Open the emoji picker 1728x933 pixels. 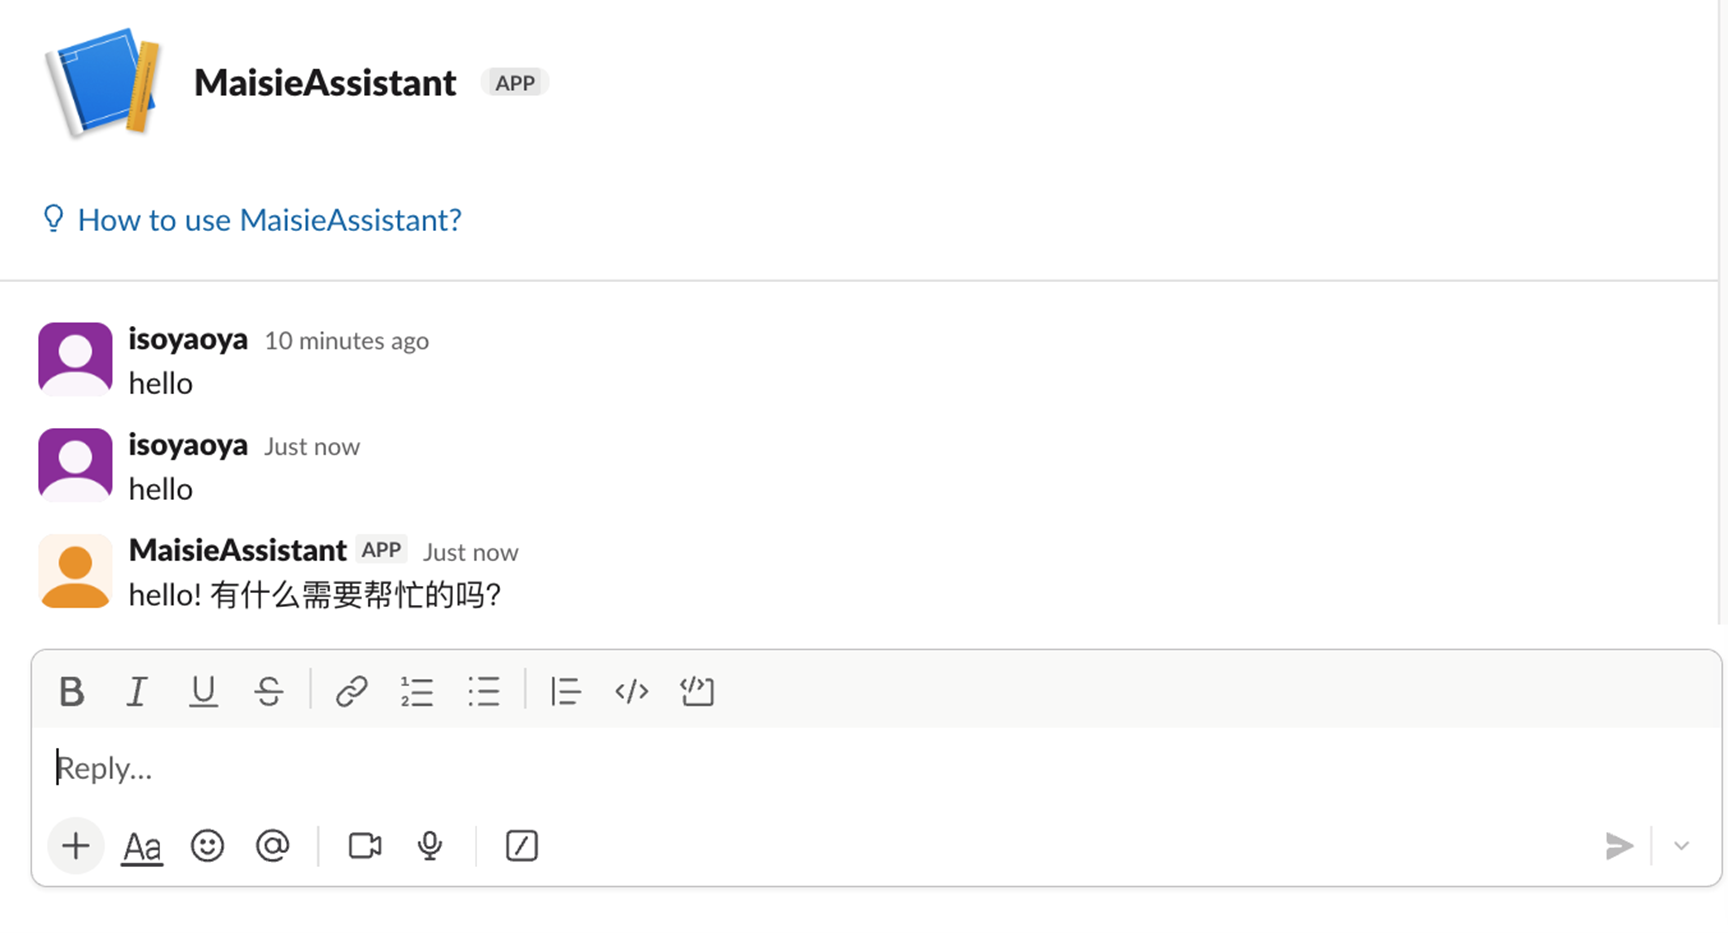[x=207, y=846]
